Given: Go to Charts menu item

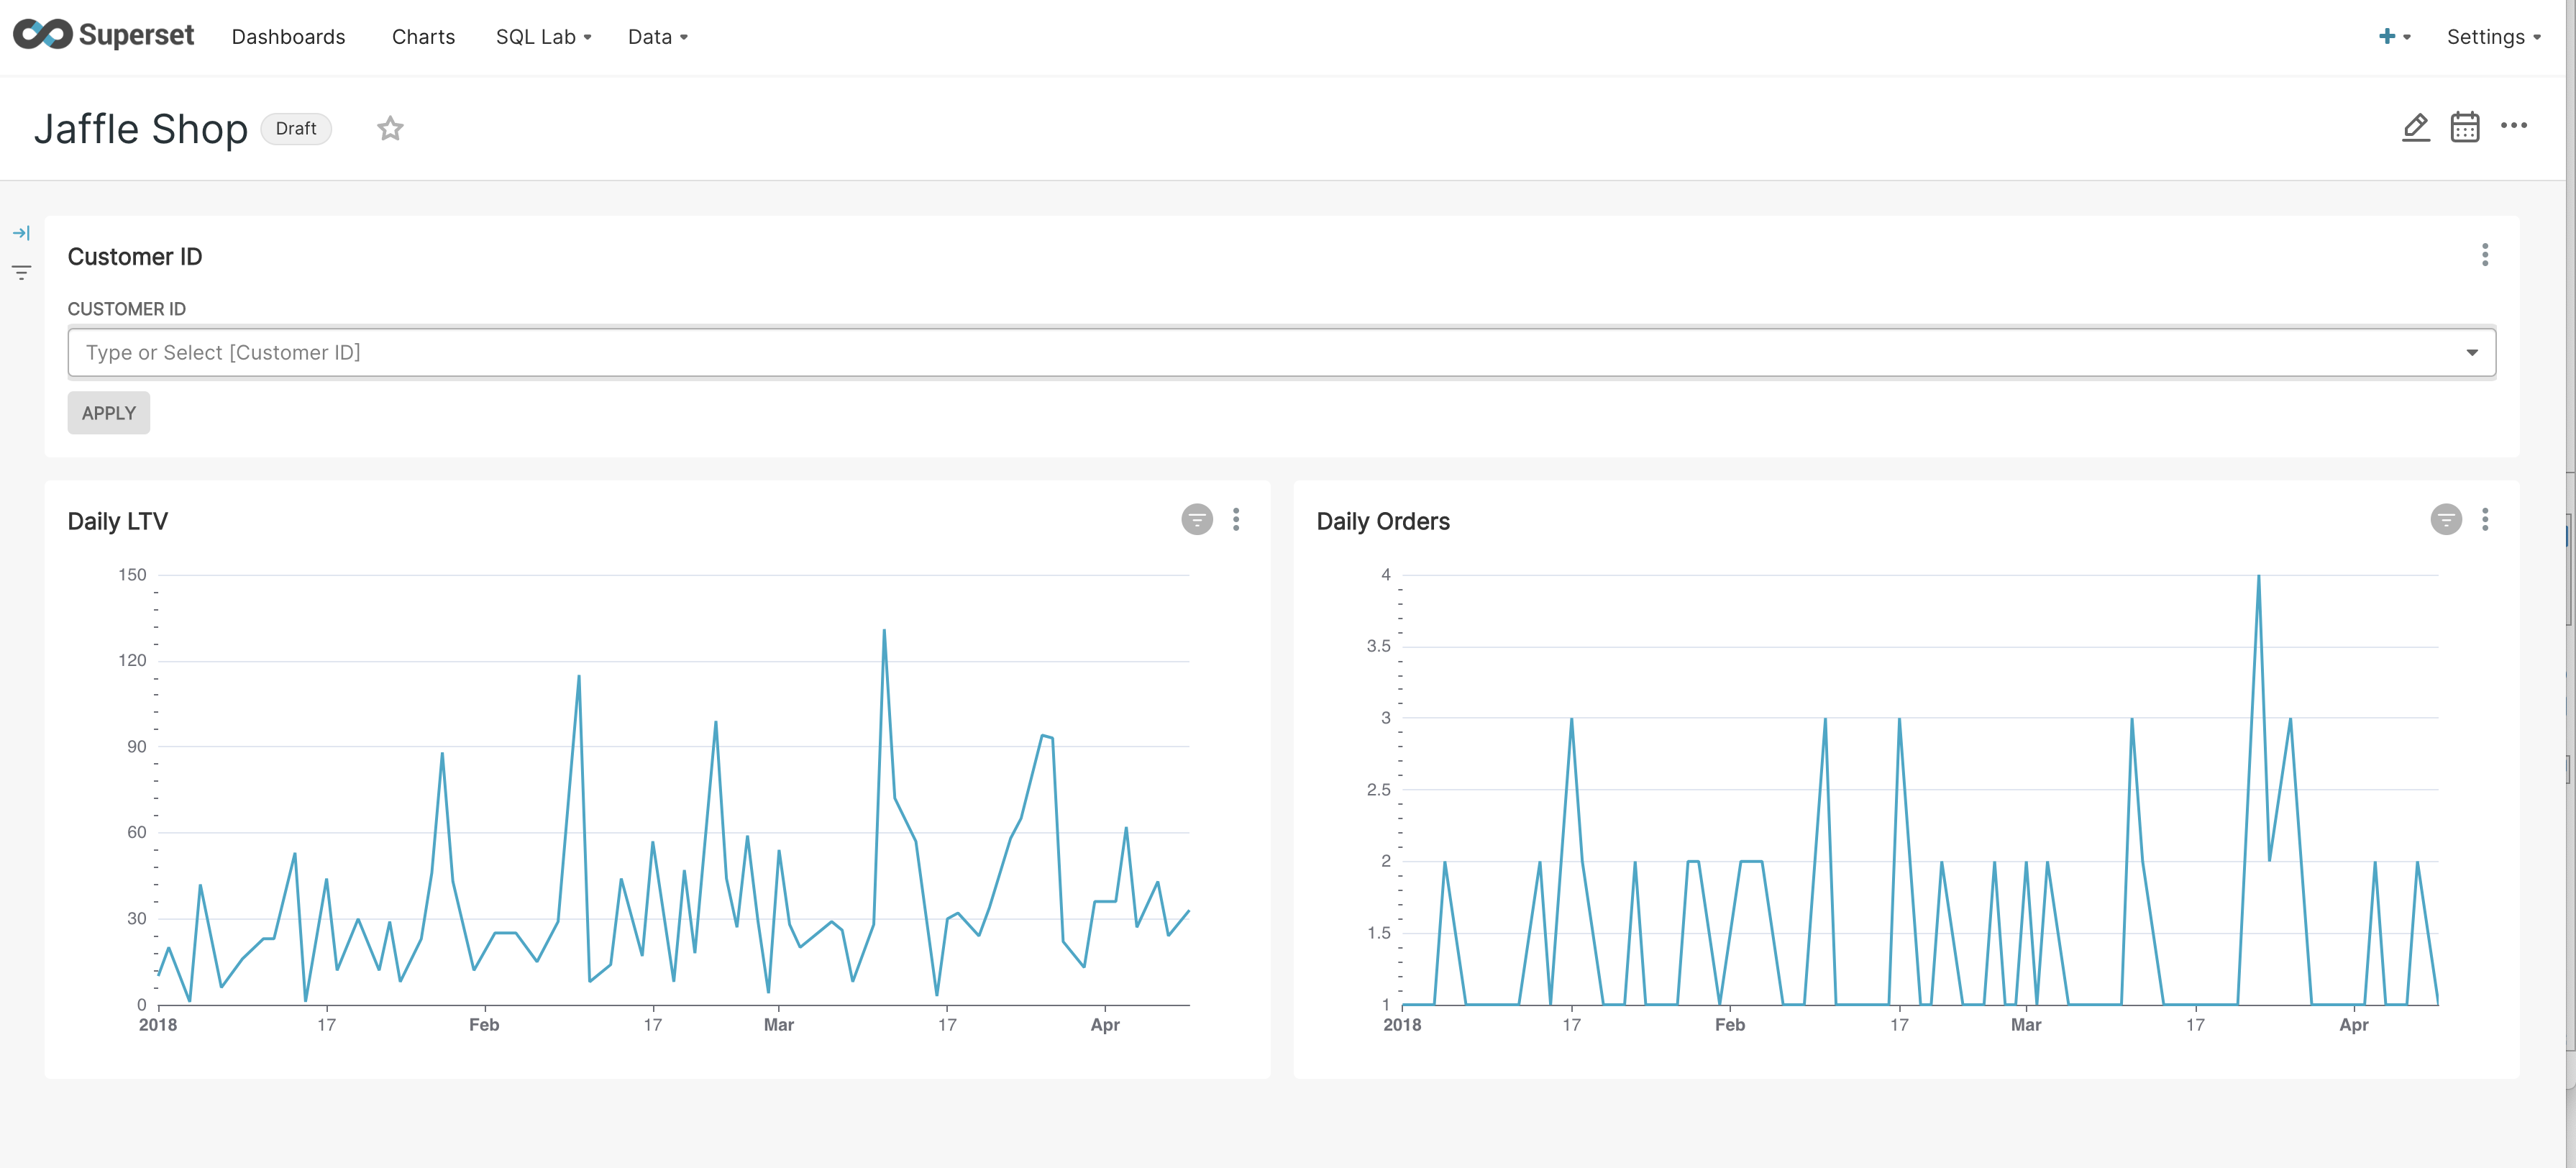Looking at the screenshot, I should coord(423,37).
